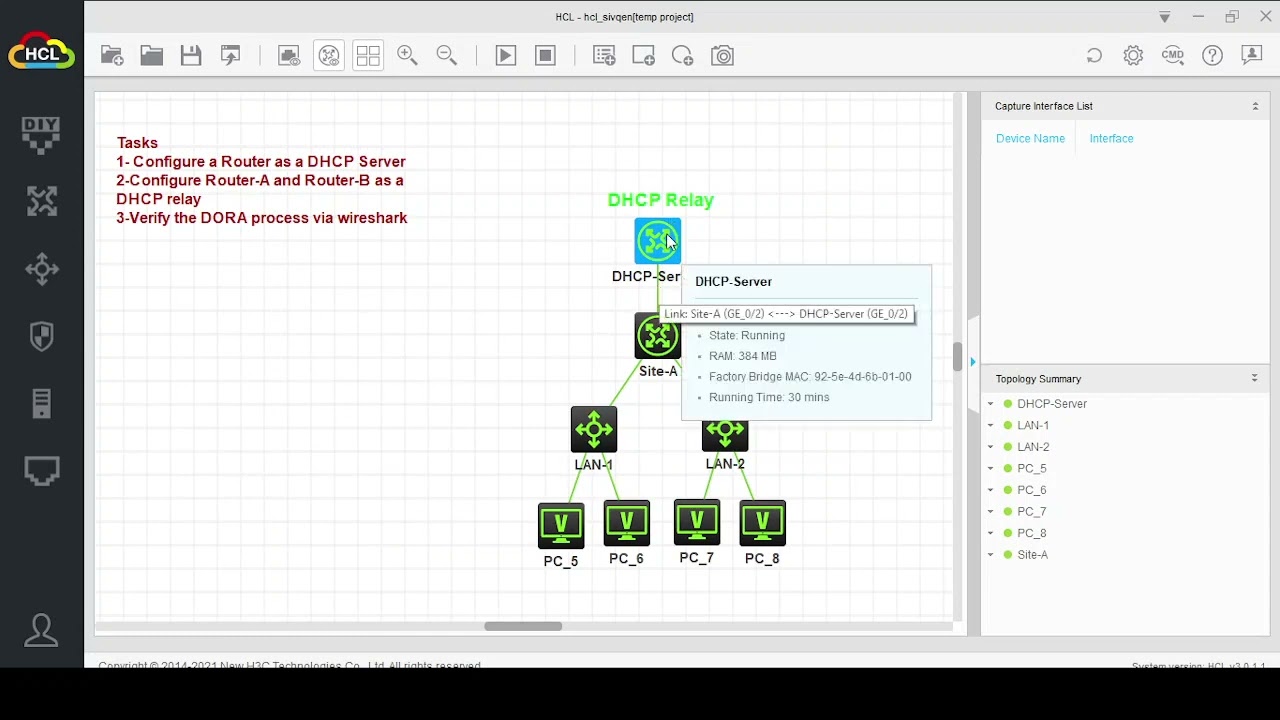Select the PC/link monitor sidebar icon
The height and width of the screenshot is (720, 1280).
(41, 471)
